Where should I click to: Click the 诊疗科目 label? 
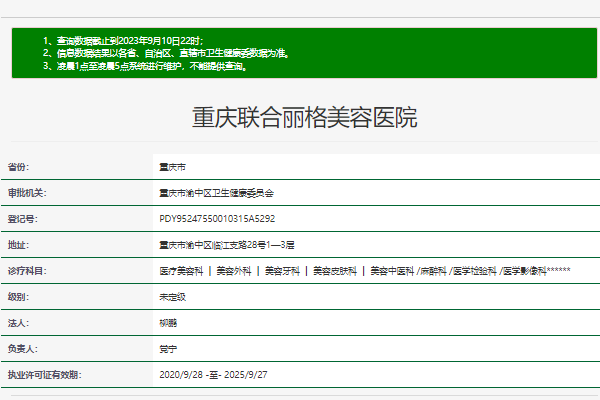(27, 271)
